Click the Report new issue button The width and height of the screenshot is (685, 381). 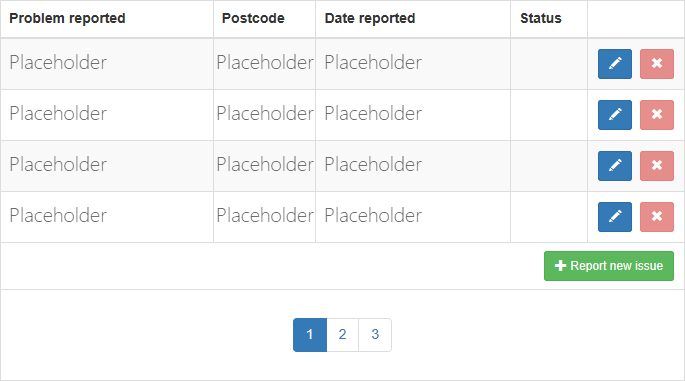pyautogui.click(x=609, y=266)
